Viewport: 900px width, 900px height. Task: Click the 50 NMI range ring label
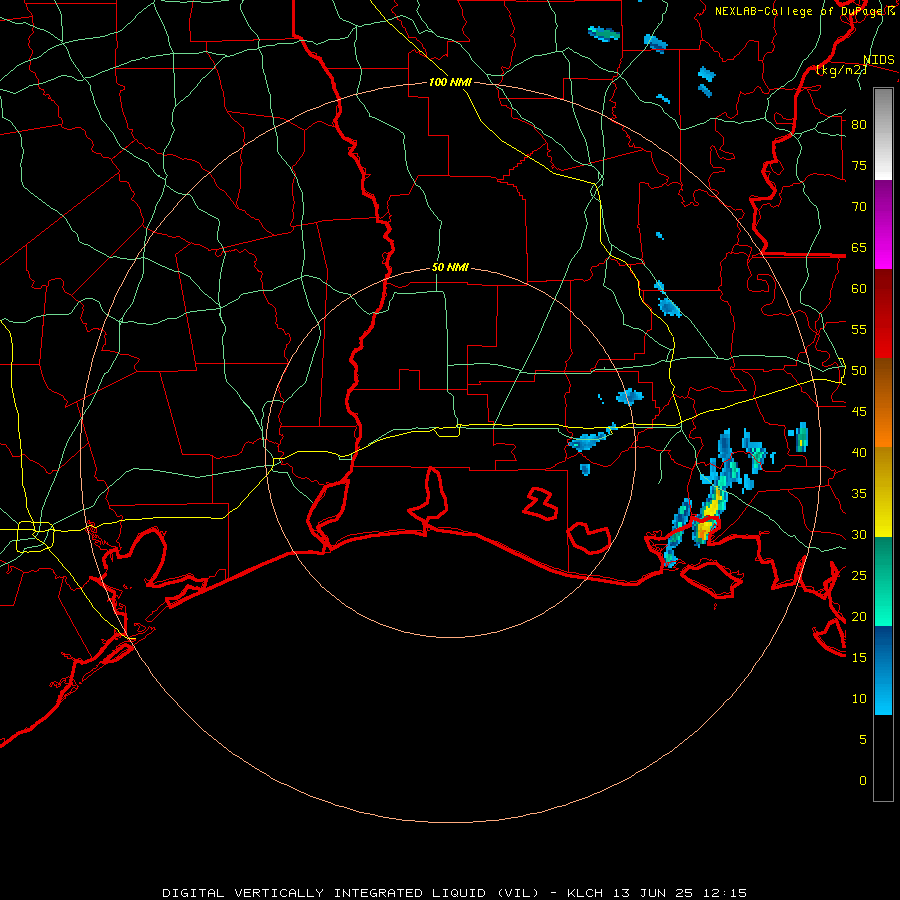(x=450, y=267)
